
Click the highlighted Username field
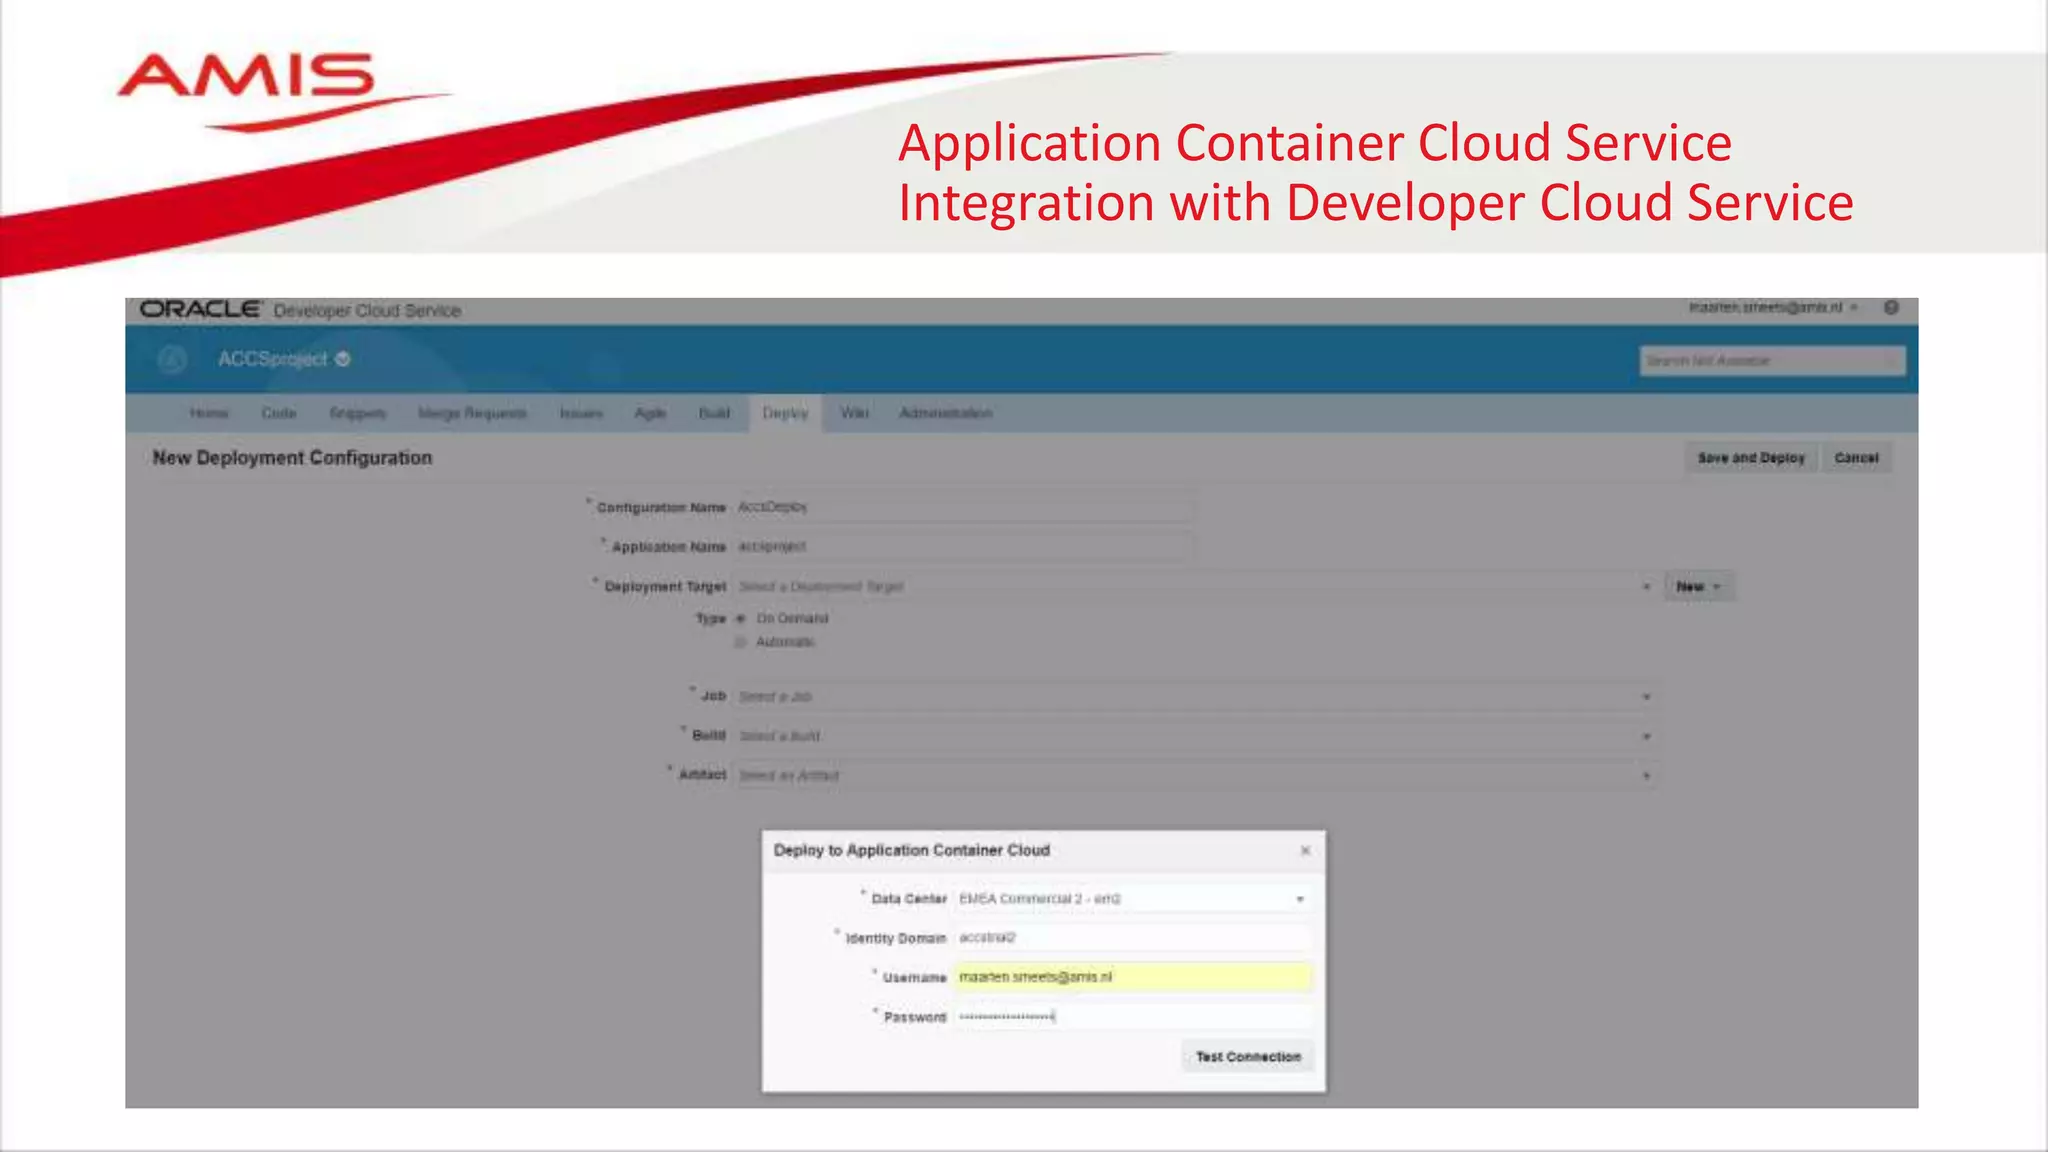coord(1133,977)
